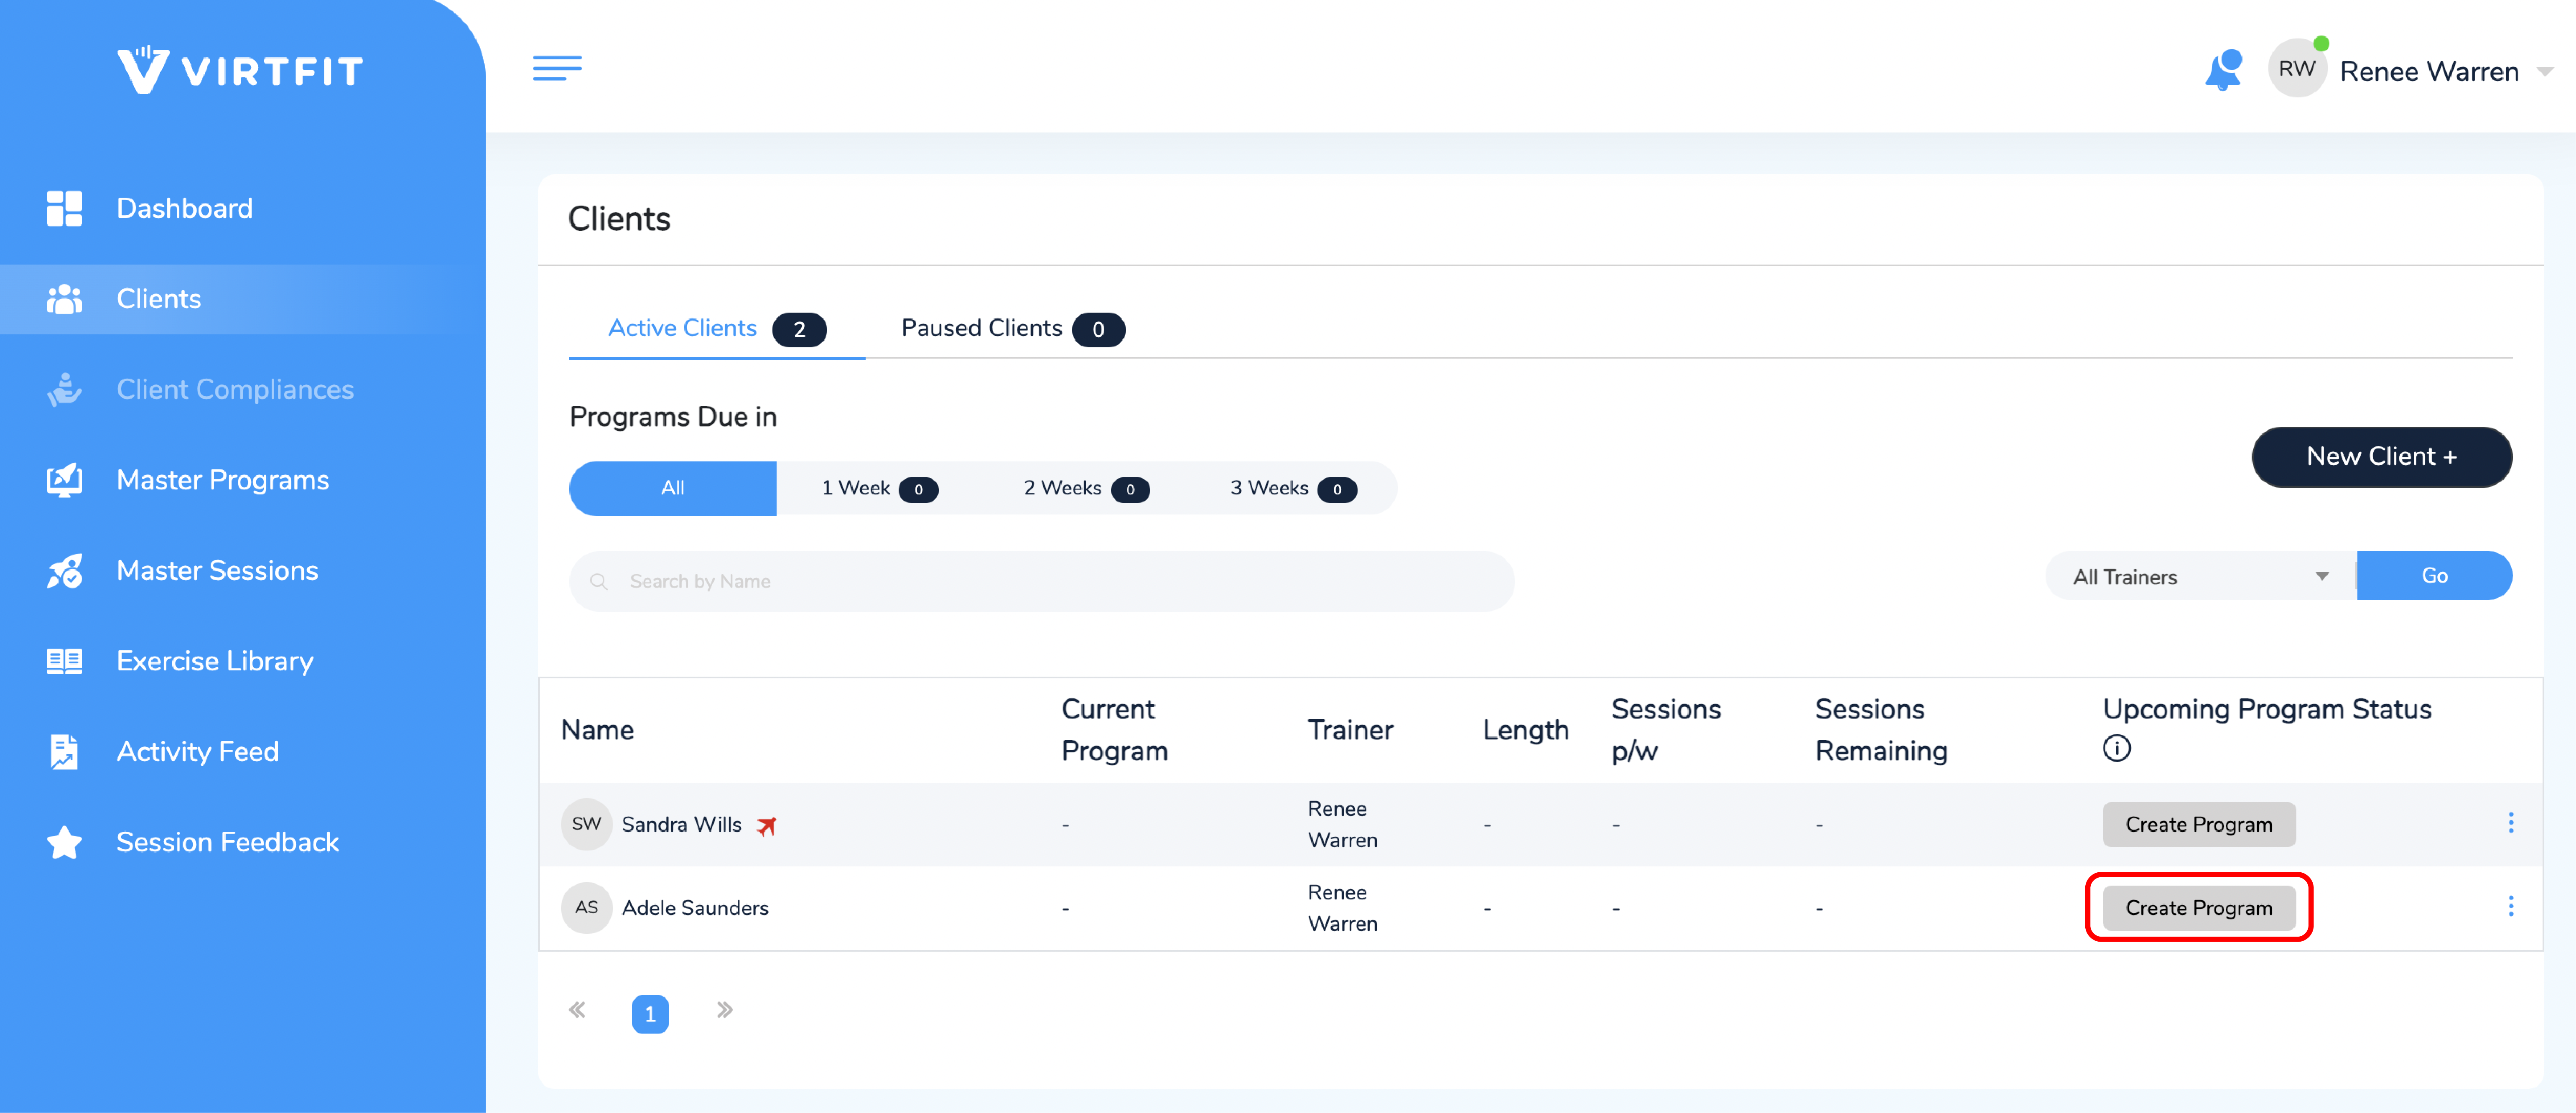Open options menu for Adele Saunders row
This screenshot has height=1113, width=2576.
[2510, 906]
